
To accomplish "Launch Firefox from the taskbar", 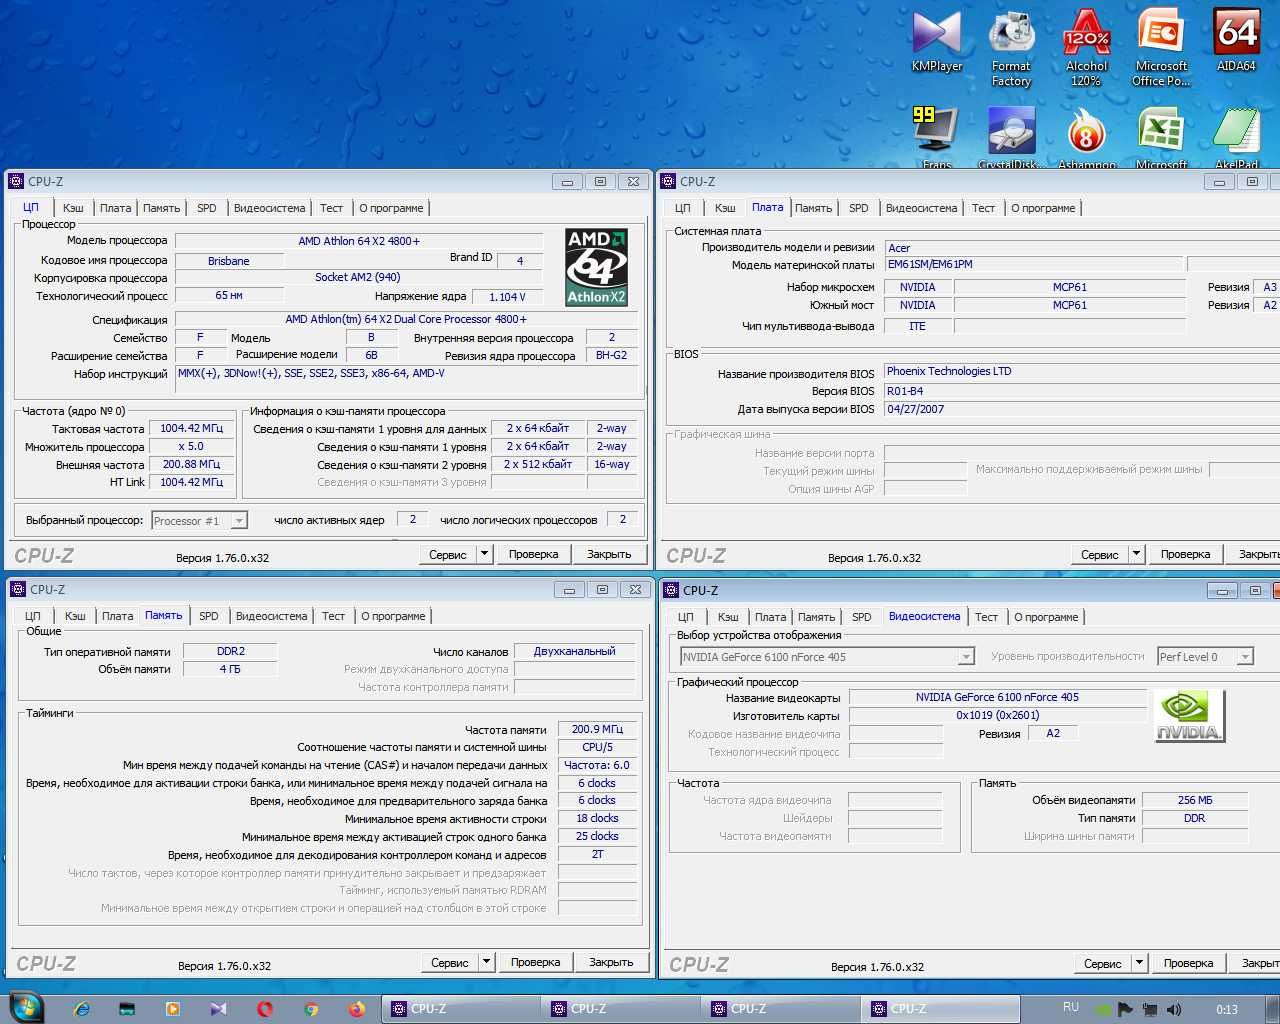I will (x=357, y=1009).
